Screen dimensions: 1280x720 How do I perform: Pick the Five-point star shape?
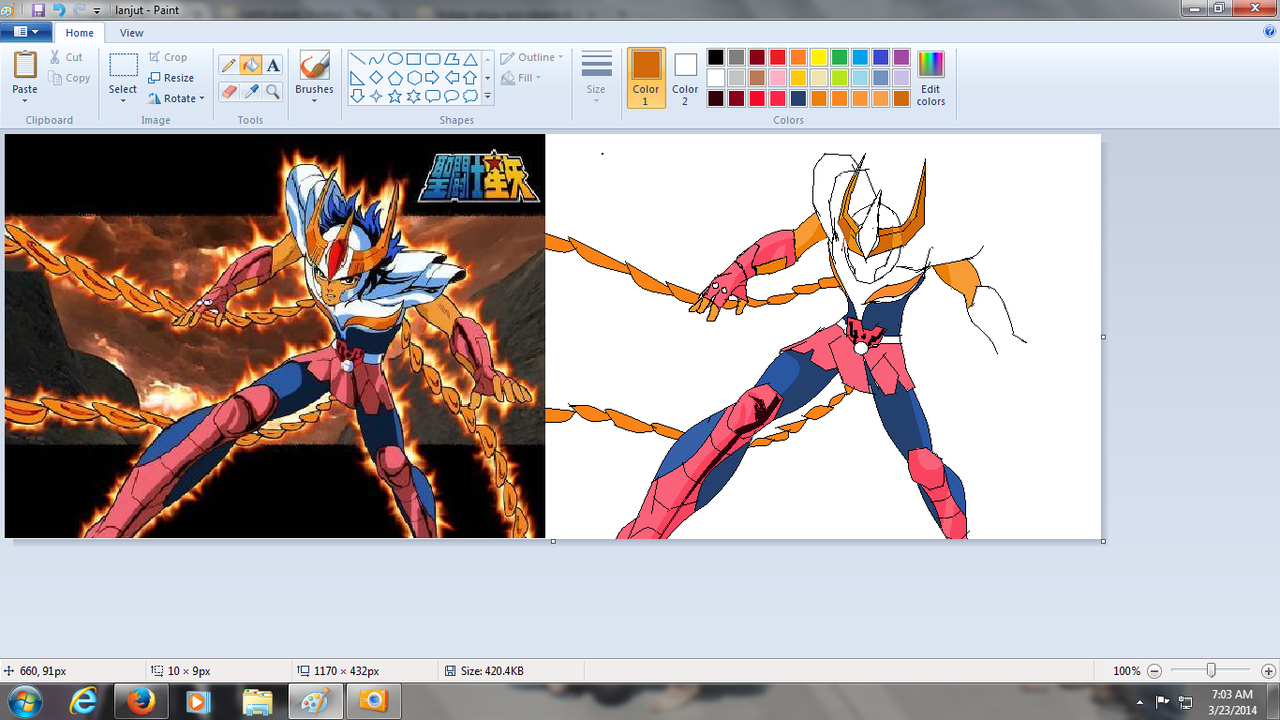pyautogui.click(x=395, y=97)
